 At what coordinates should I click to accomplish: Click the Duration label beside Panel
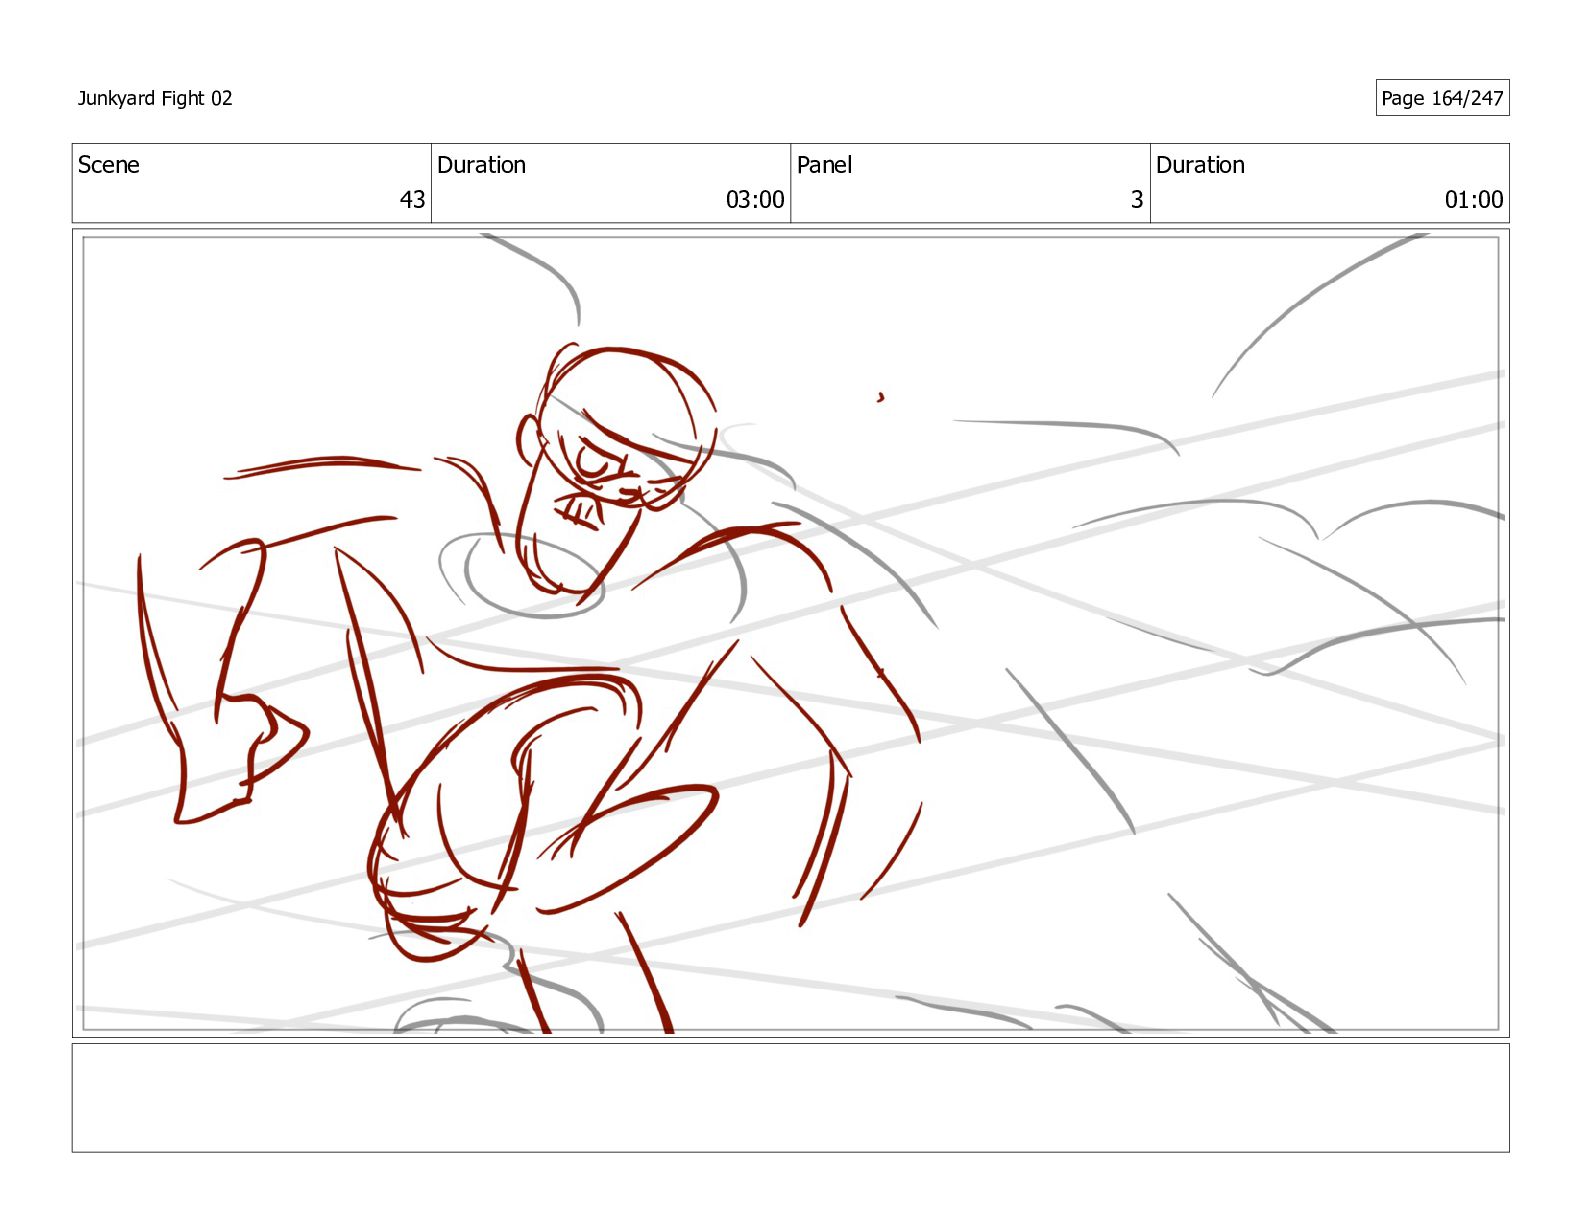(1200, 165)
